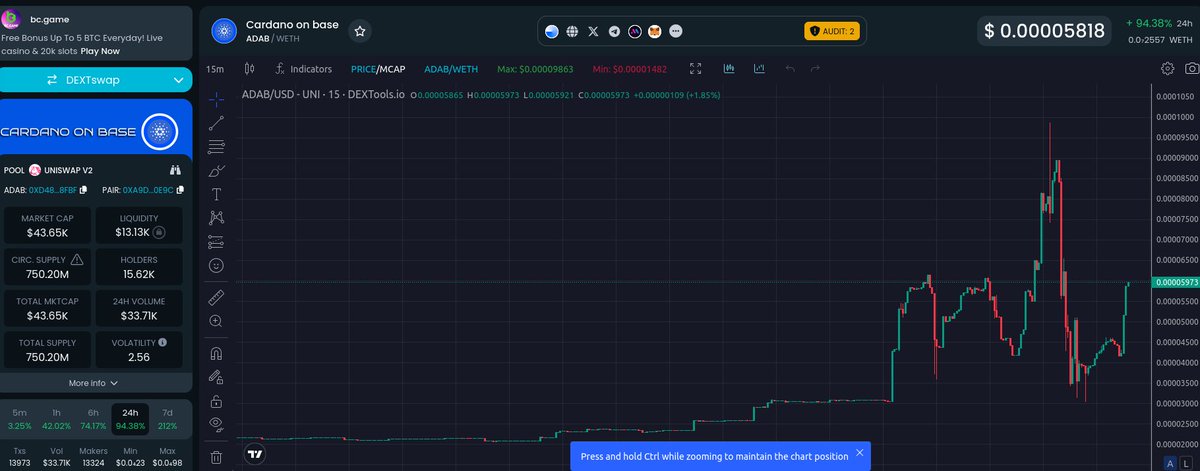Screen dimensions: 1200x471
Task: Open the project website globe icon
Action: coord(572,31)
